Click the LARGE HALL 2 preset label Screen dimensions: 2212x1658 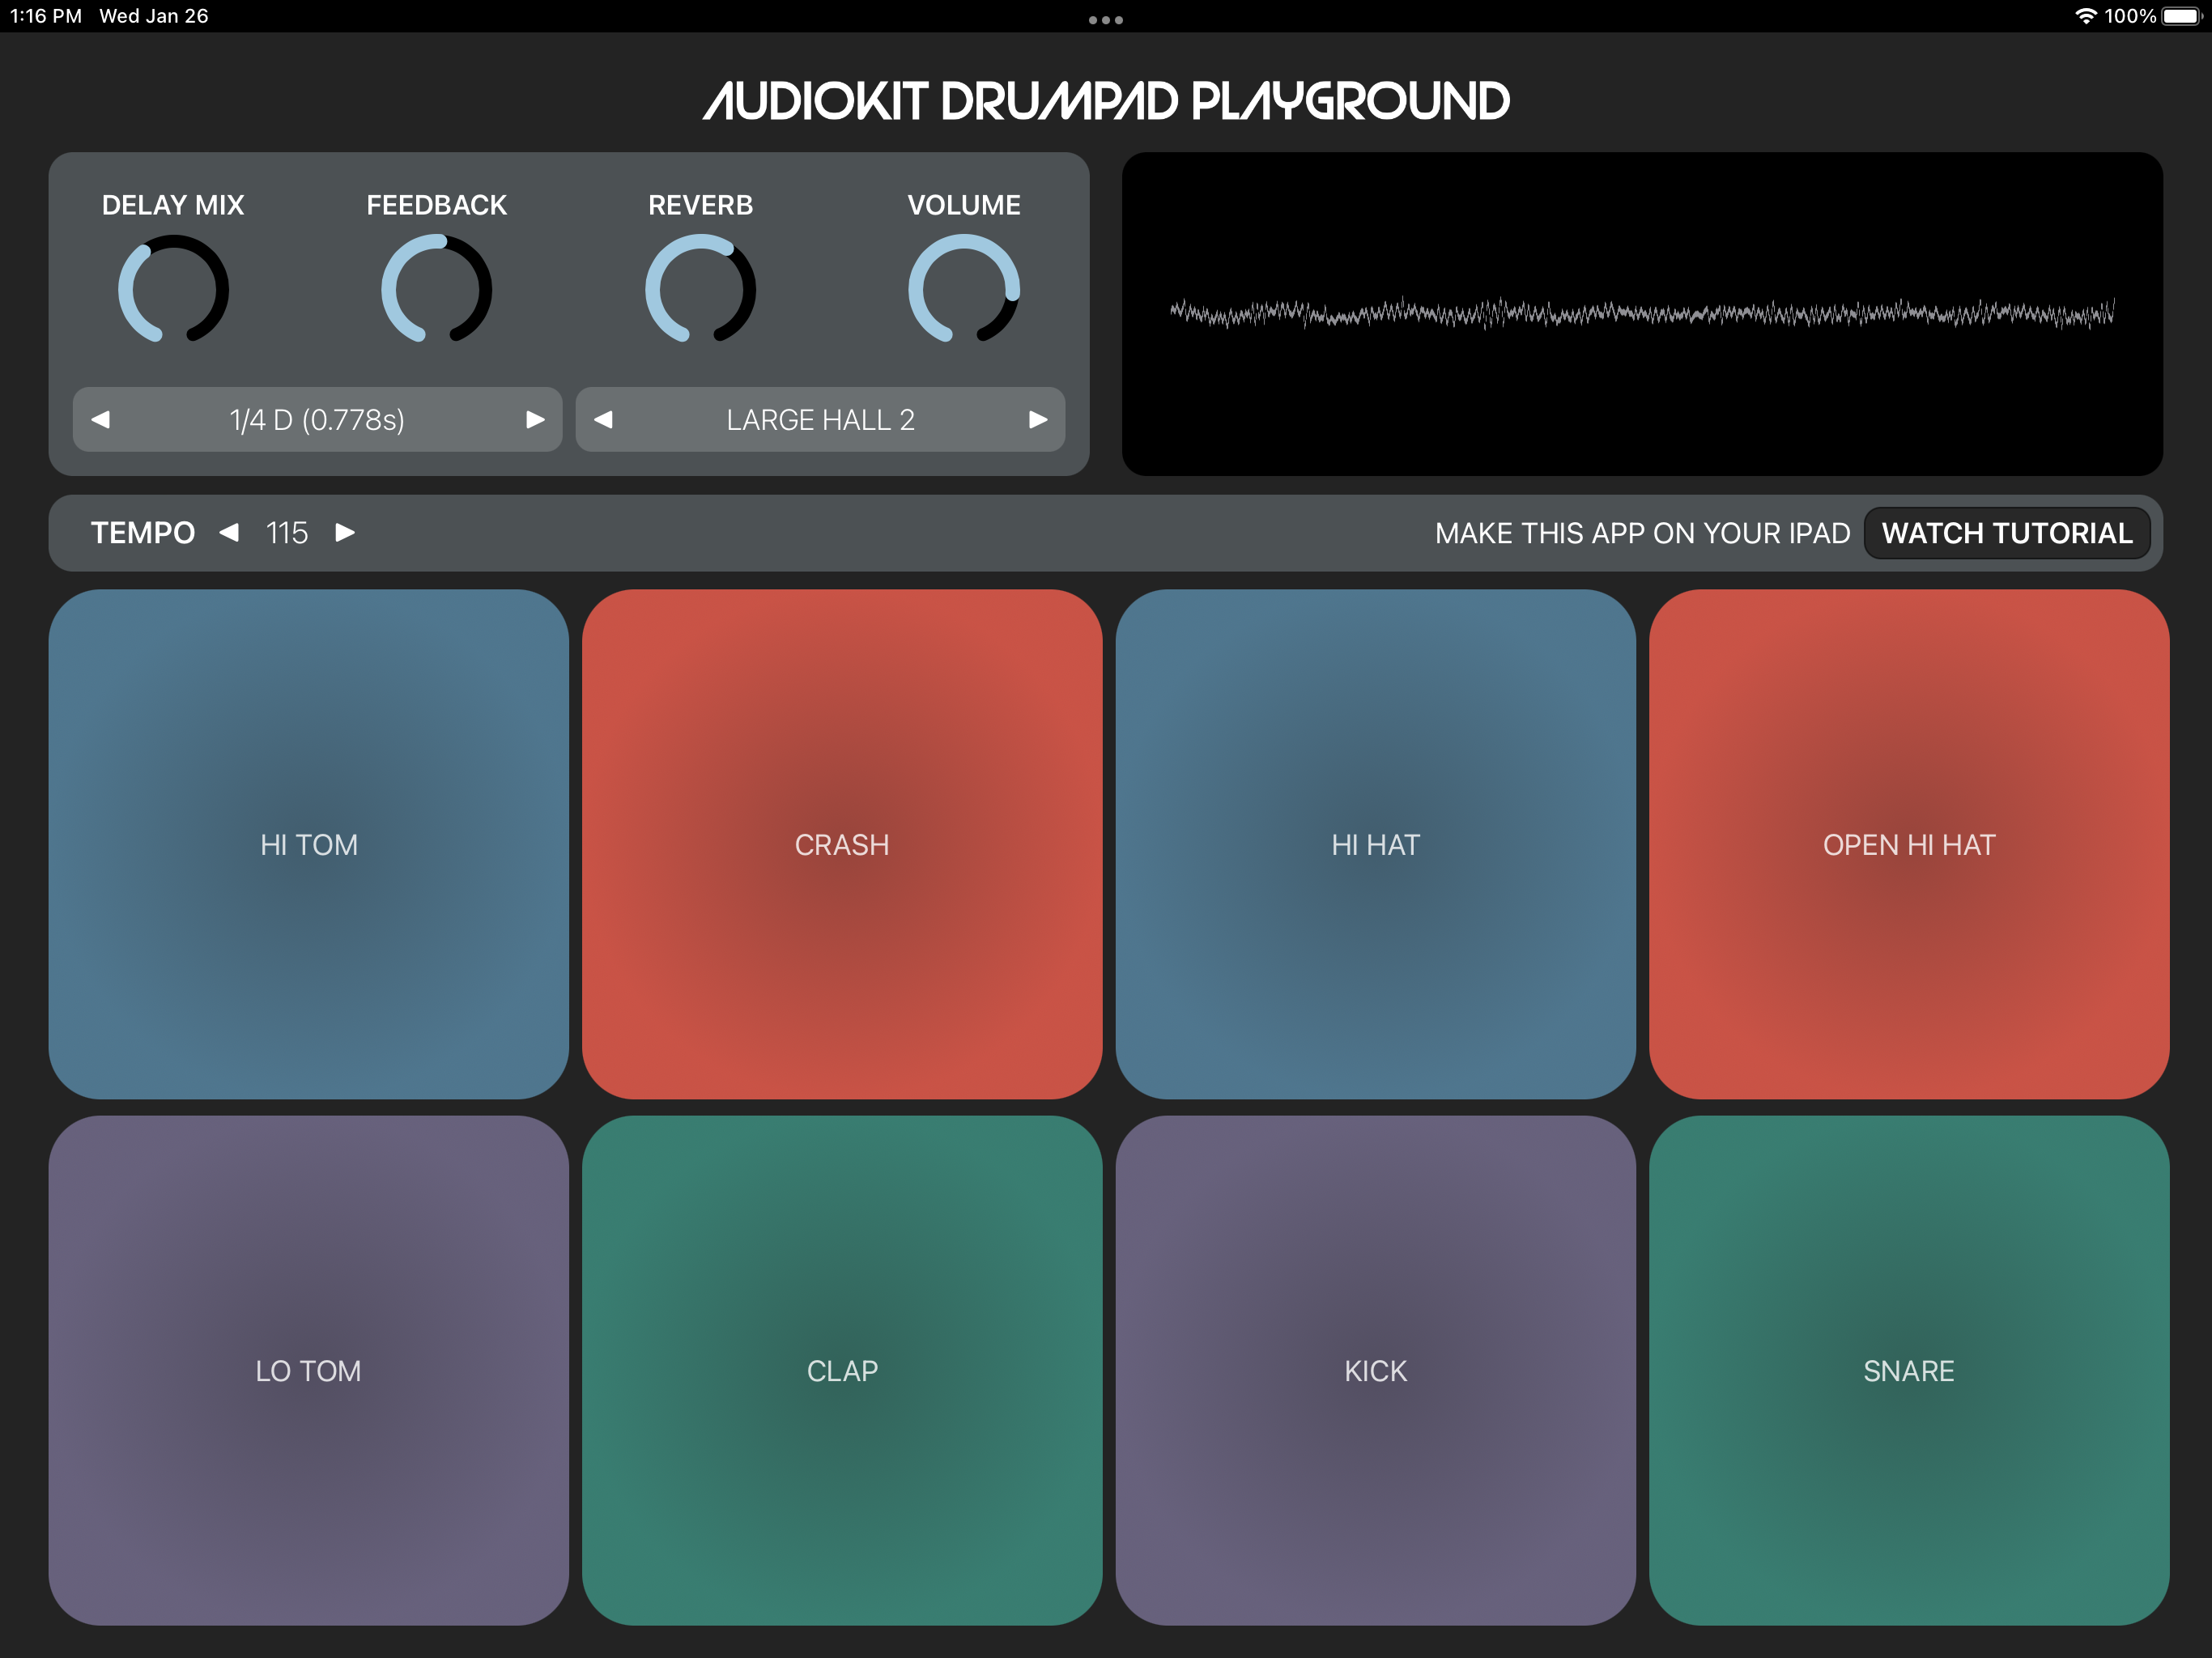pos(820,420)
